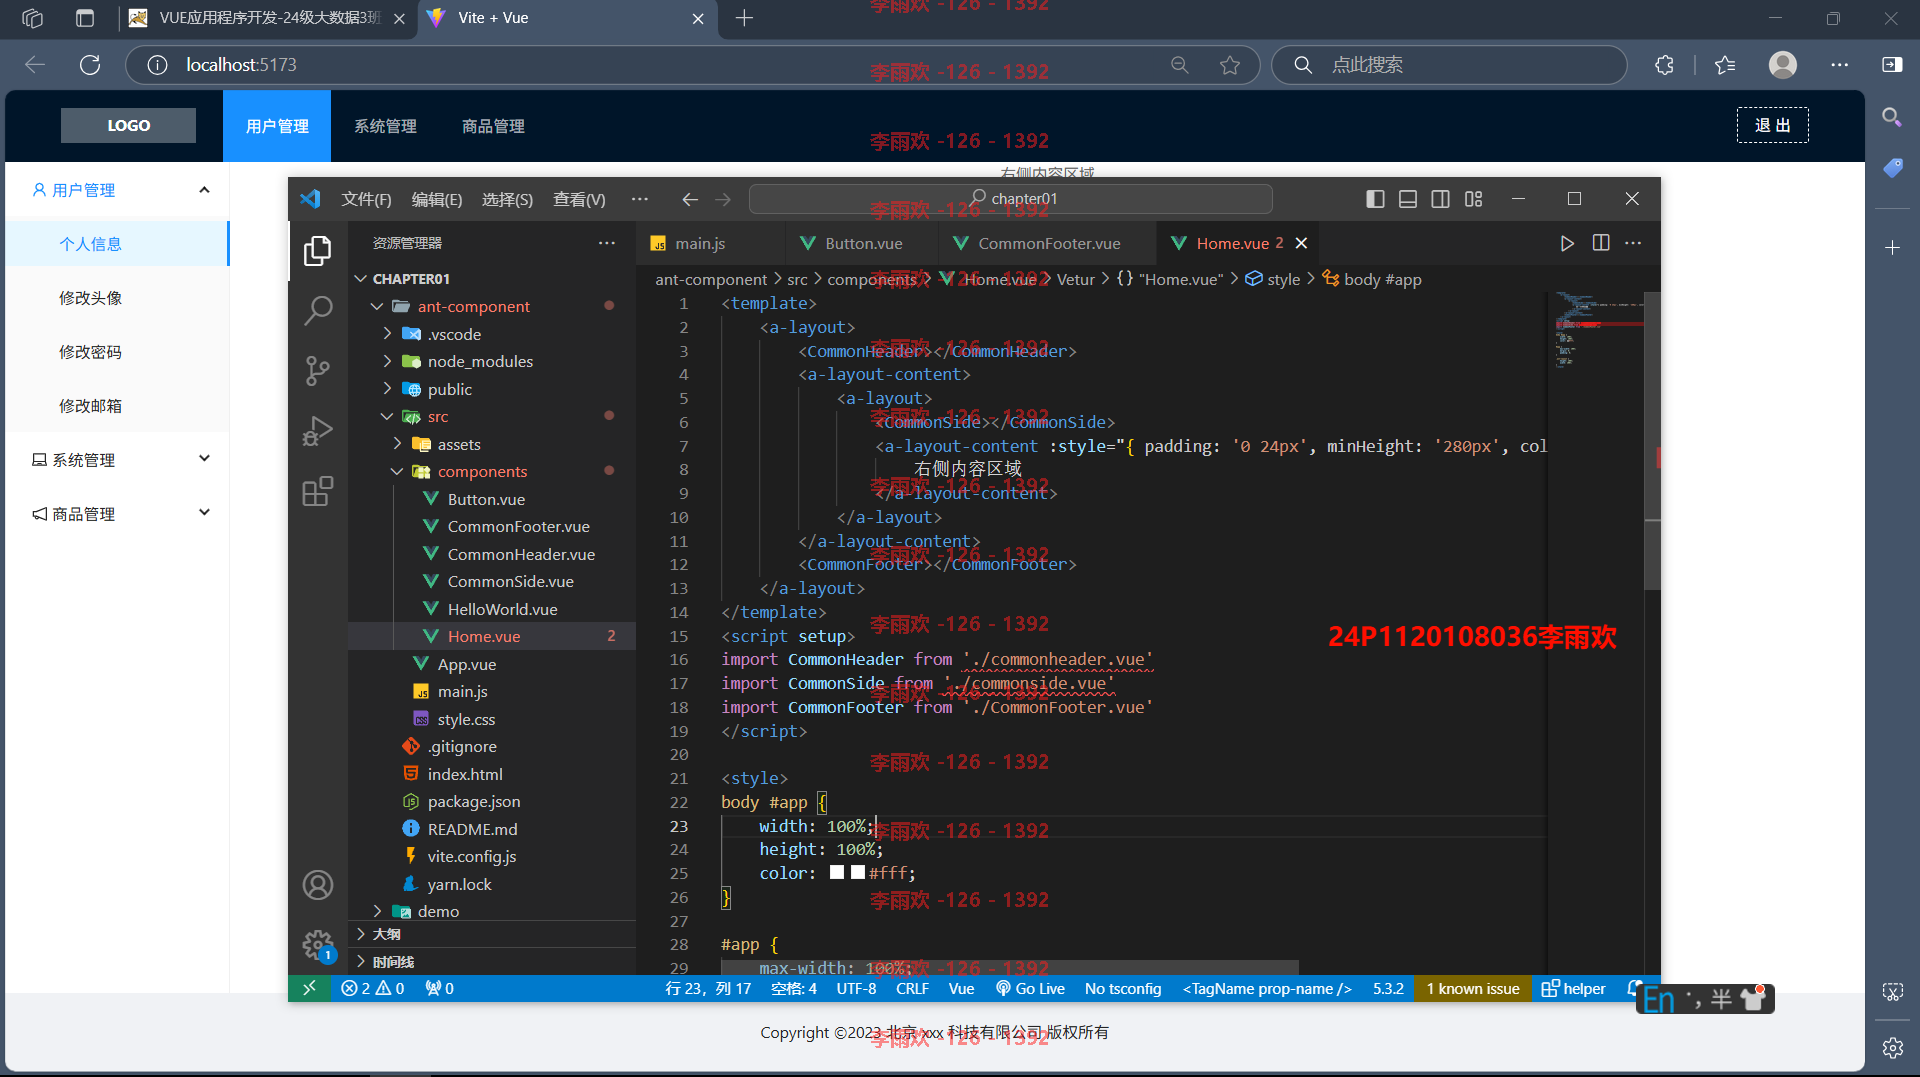Collapse CHAPTER01 root folder

pyautogui.click(x=361, y=279)
